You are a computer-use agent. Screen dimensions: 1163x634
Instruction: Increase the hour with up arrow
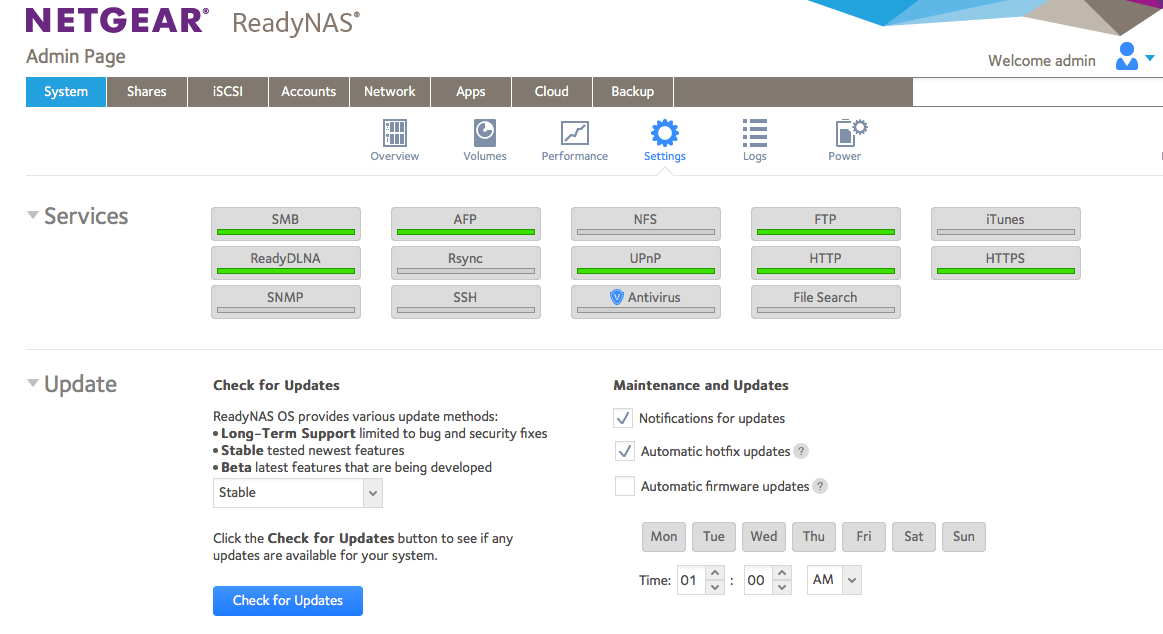click(714, 574)
